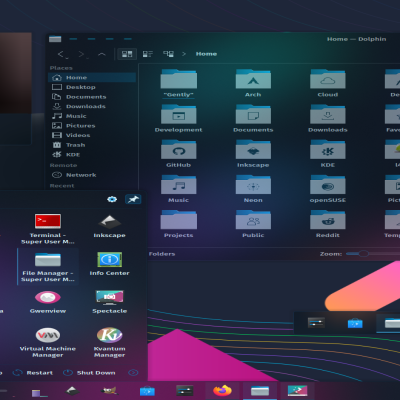Open the launcher's configure gear icon
The height and width of the screenshot is (400, 400).
pyautogui.click(x=112, y=199)
